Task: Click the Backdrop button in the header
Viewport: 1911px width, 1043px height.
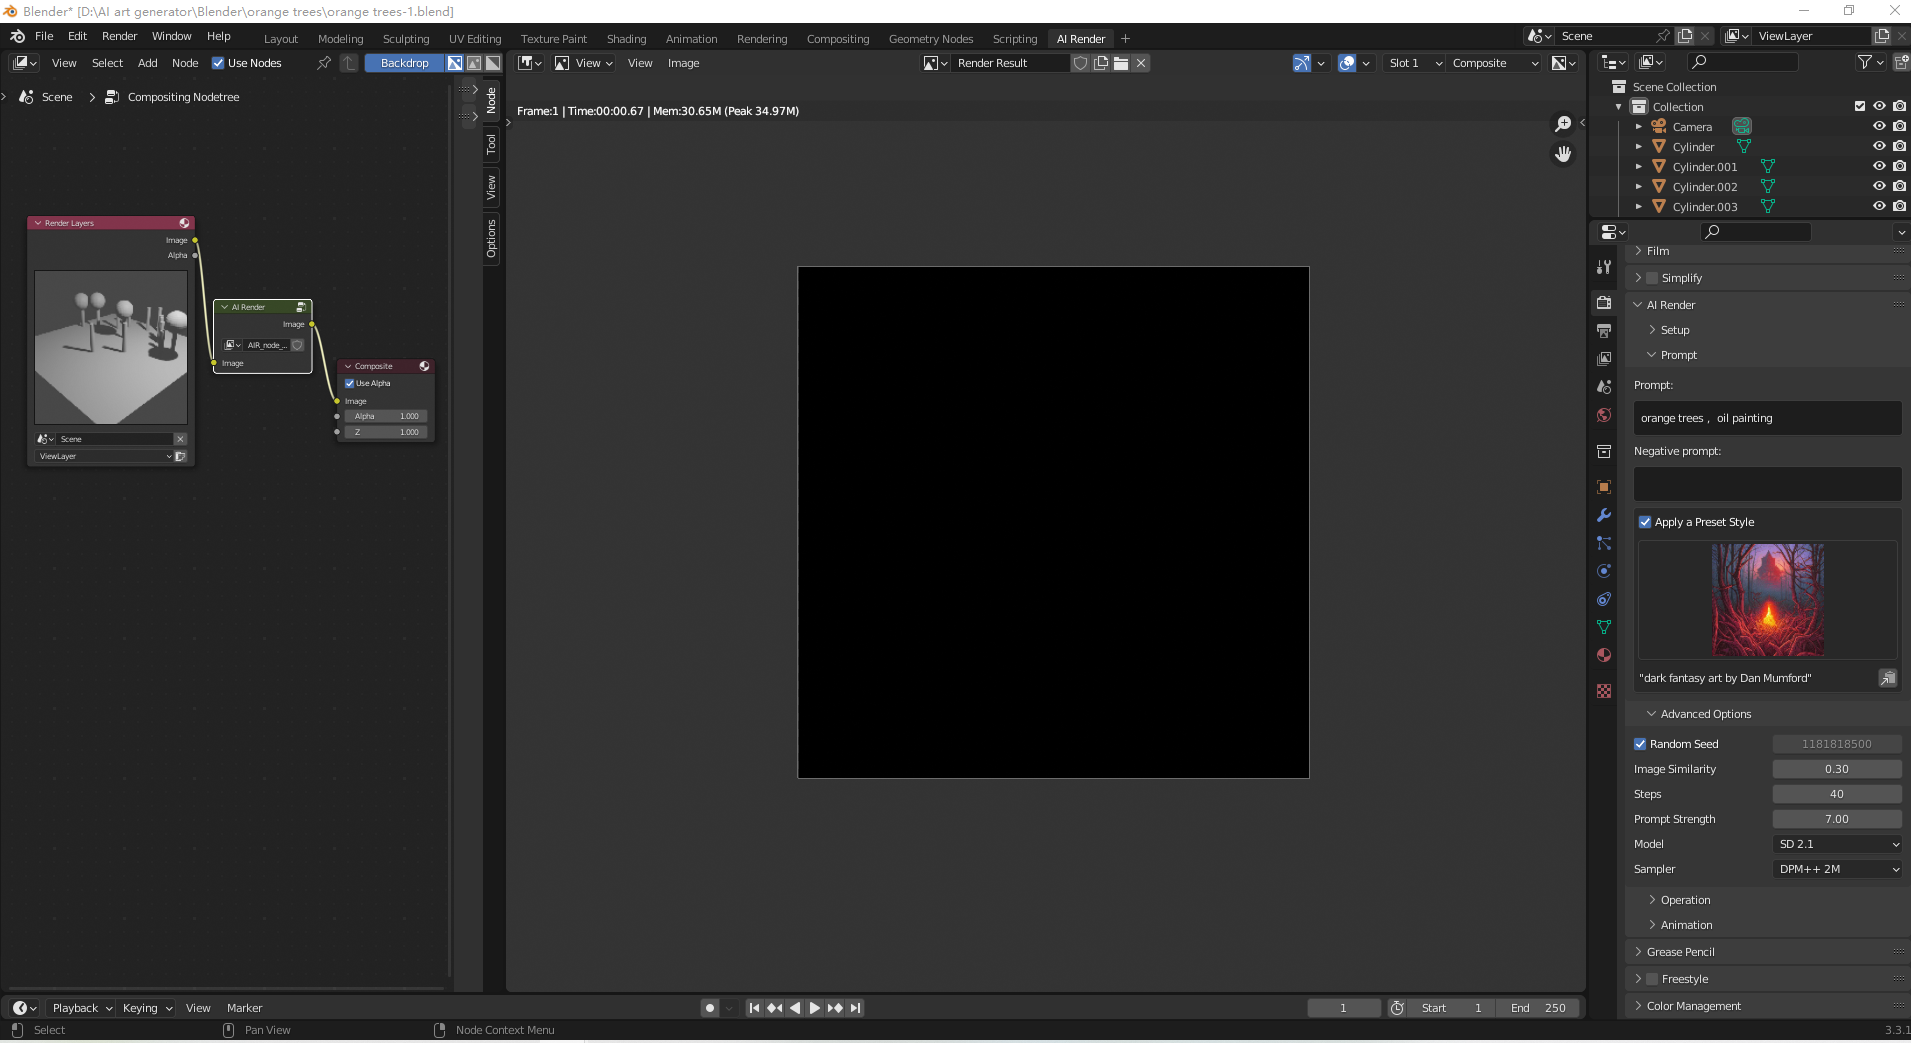Action: (x=403, y=62)
